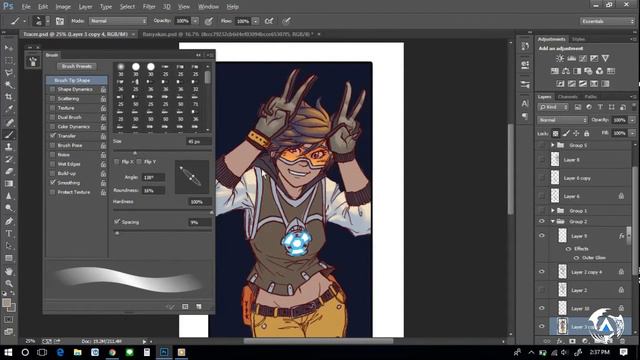
Task: Open brush Mode dropdown
Action: coord(118,21)
